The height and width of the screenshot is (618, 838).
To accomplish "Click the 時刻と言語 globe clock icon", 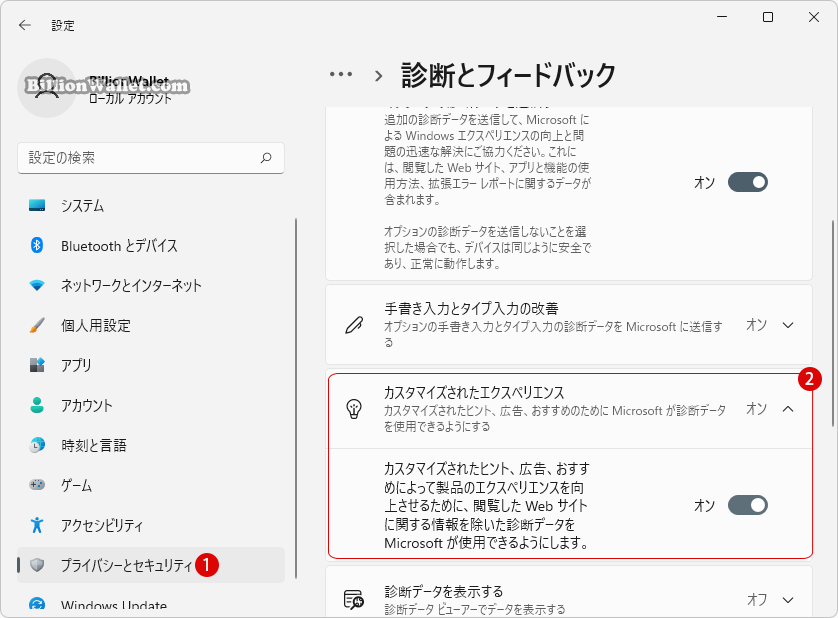I will coord(37,445).
